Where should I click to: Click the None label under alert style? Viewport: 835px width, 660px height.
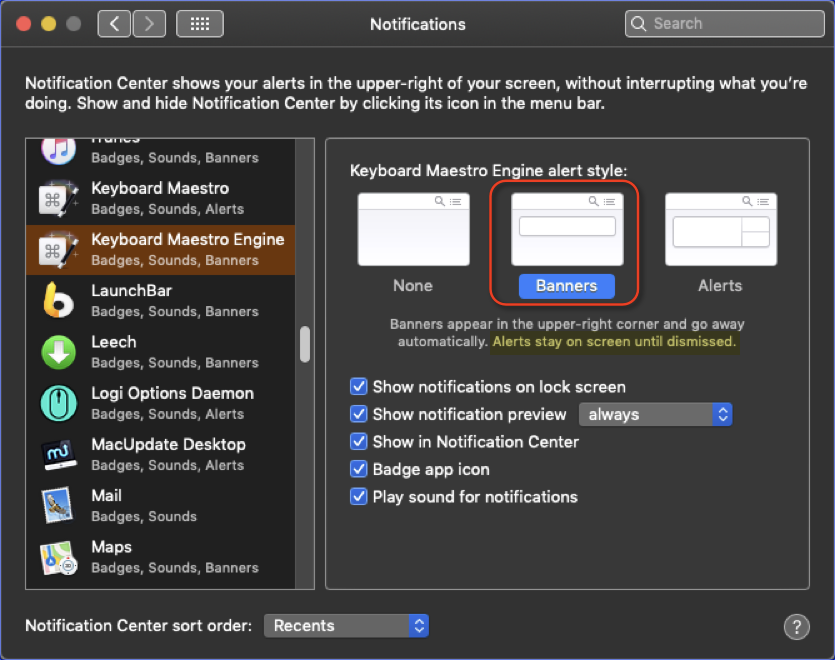click(x=413, y=286)
